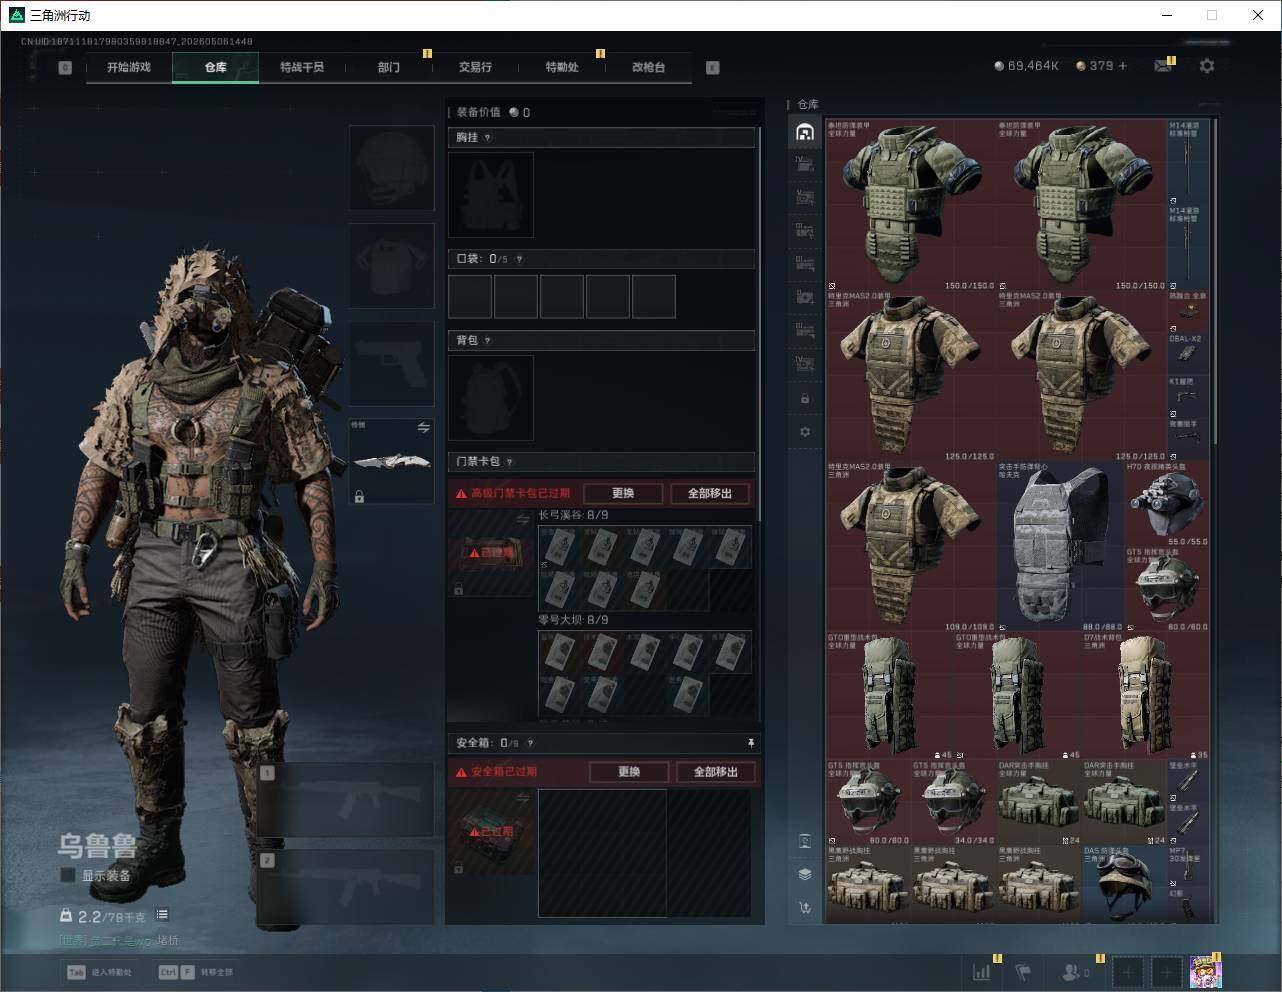Select the DAS helmet with goggles
1282x992 pixels.
pos(1124,888)
